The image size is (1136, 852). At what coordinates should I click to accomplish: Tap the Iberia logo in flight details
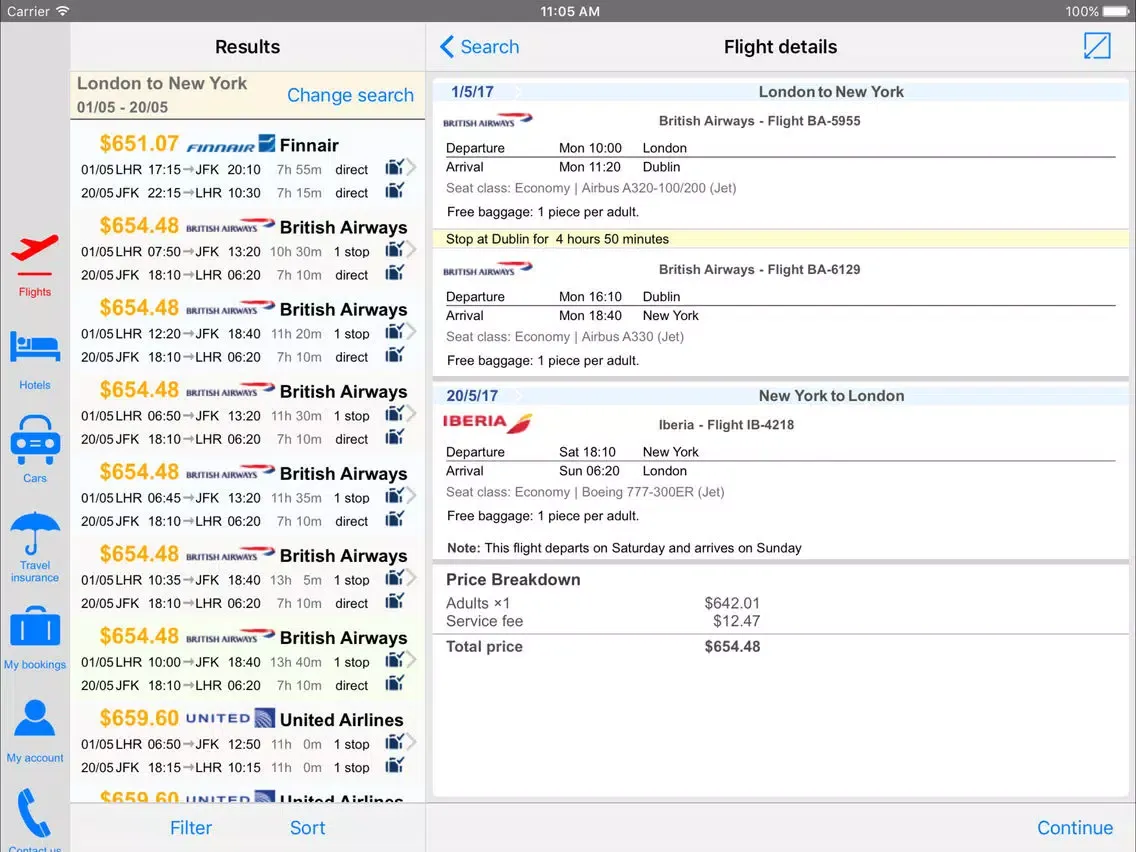point(487,422)
